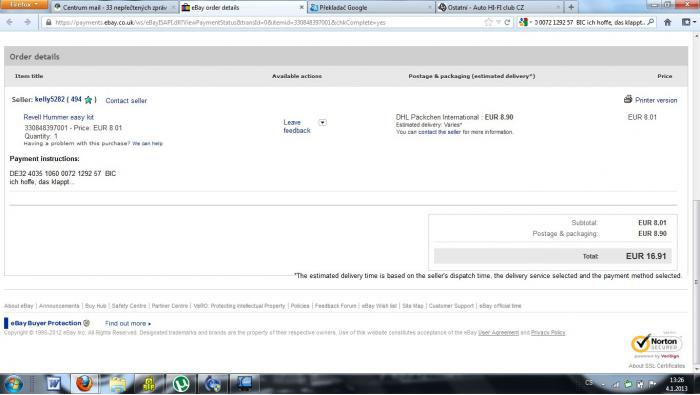Open Microsoft Word from the taskbar
This screenshot has height=395, width=700.
tap(54, 383)
